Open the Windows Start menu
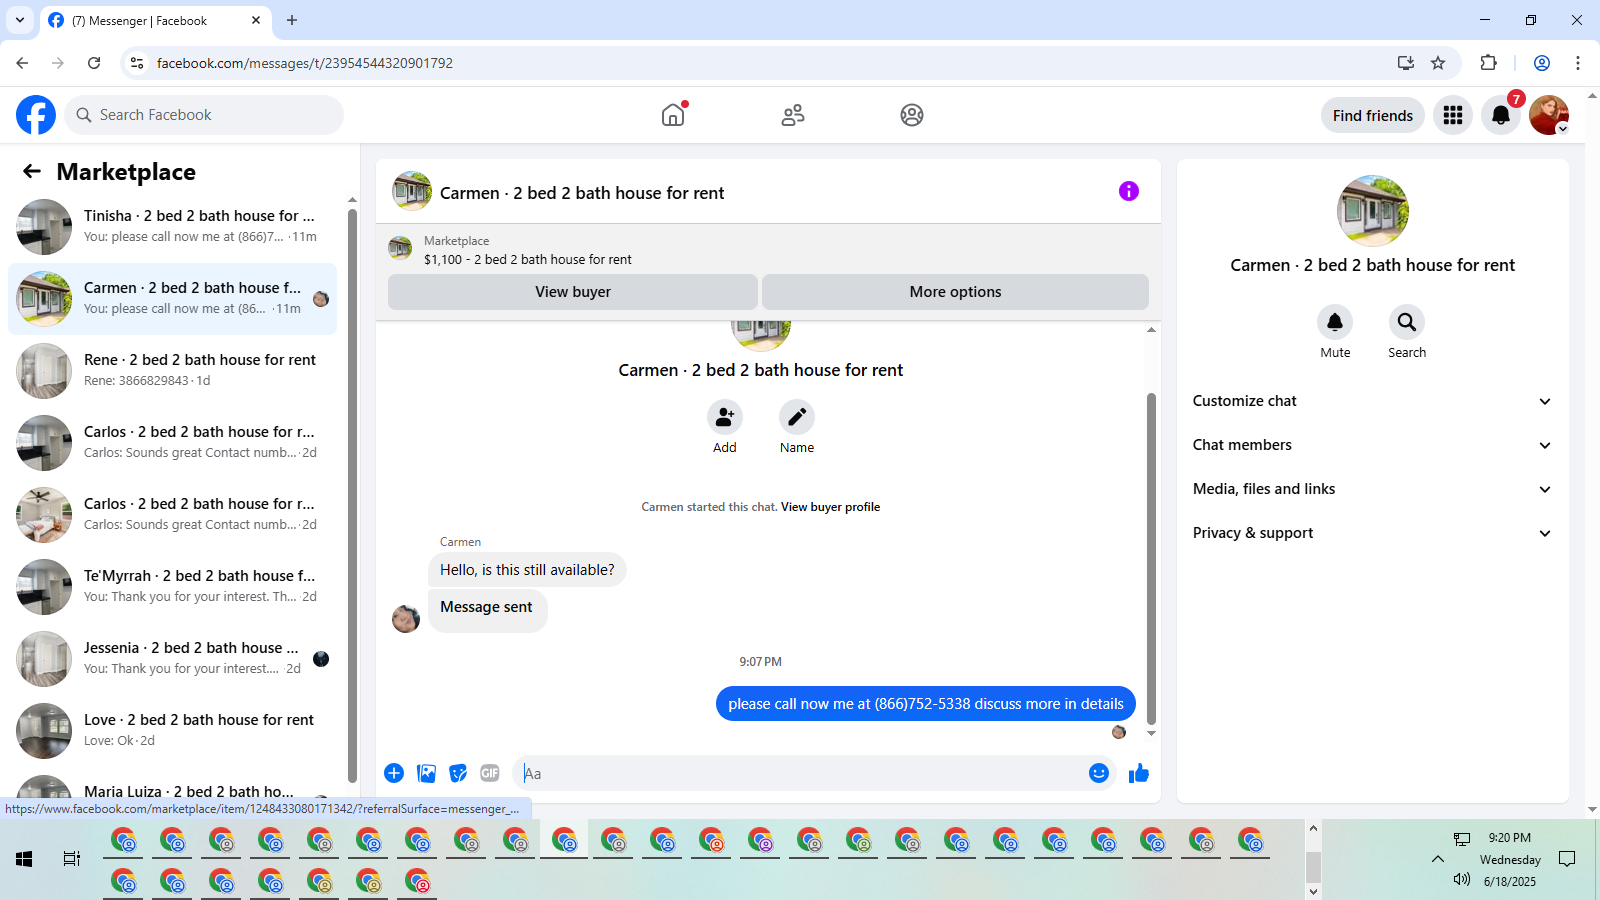Screen dimensions: 1600x900 click(x=24, y=859)
